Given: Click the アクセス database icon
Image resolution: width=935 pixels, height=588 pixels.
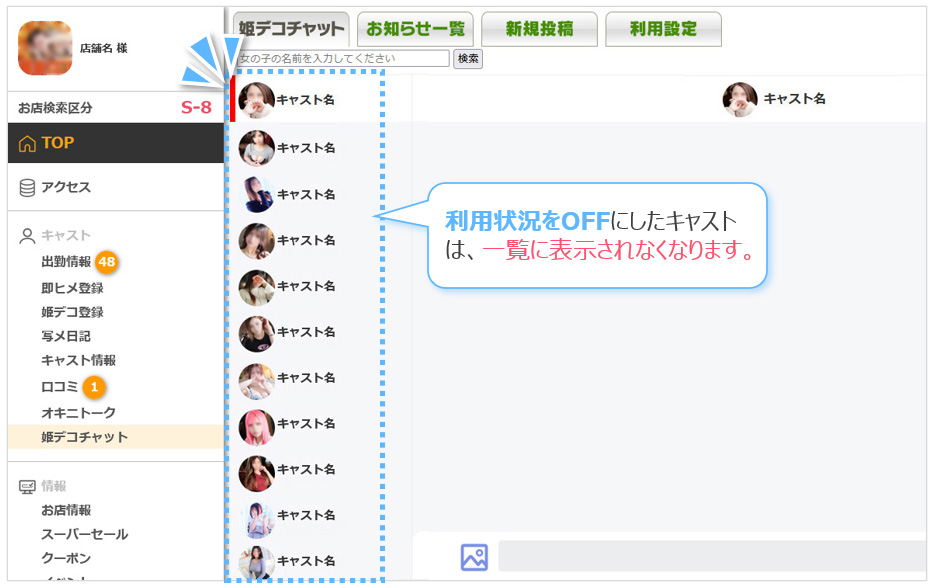Looking at the screenshot, I should point(27,187).
